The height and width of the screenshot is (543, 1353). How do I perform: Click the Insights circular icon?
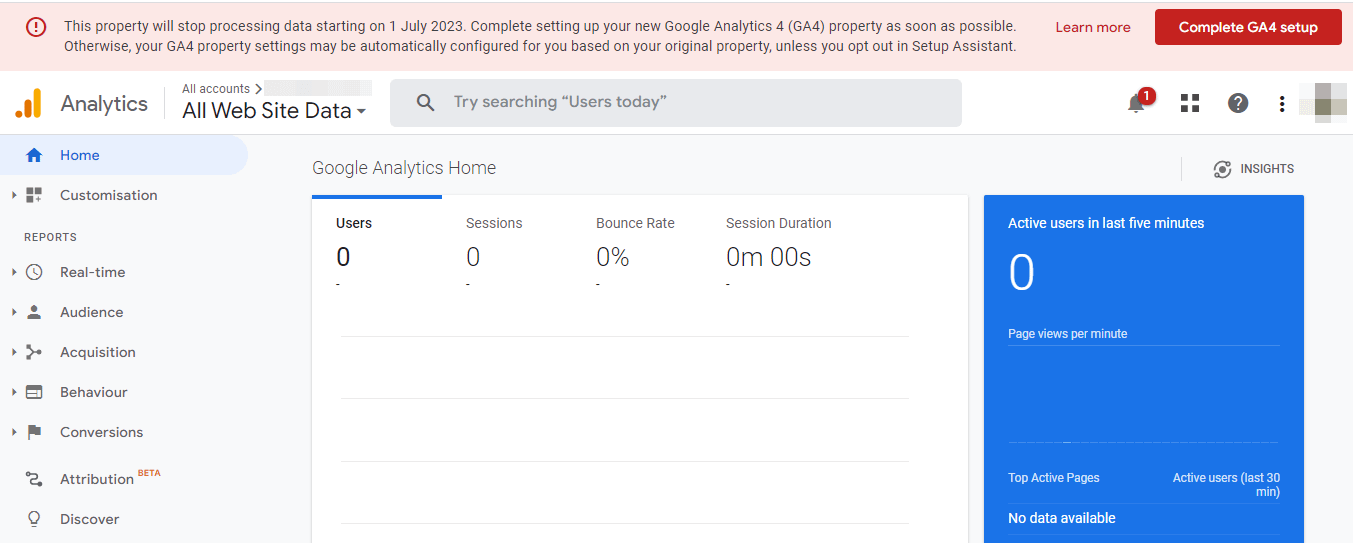click(1222, 169)
